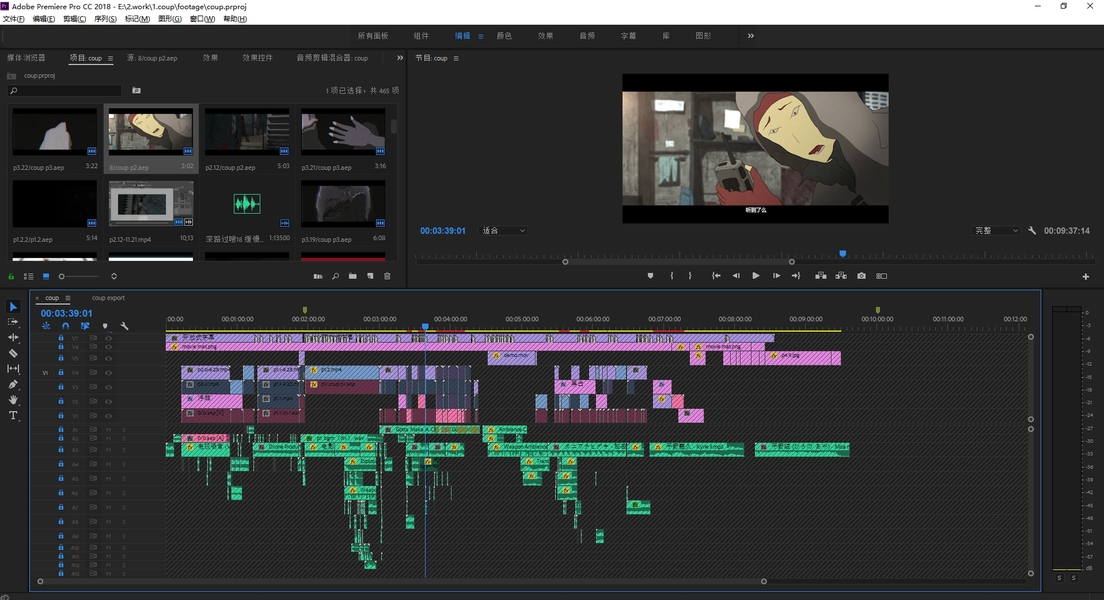This screenshot has height=600, width=1104.
Task: Switch to the Effect Controls tab
Action: 257,58
